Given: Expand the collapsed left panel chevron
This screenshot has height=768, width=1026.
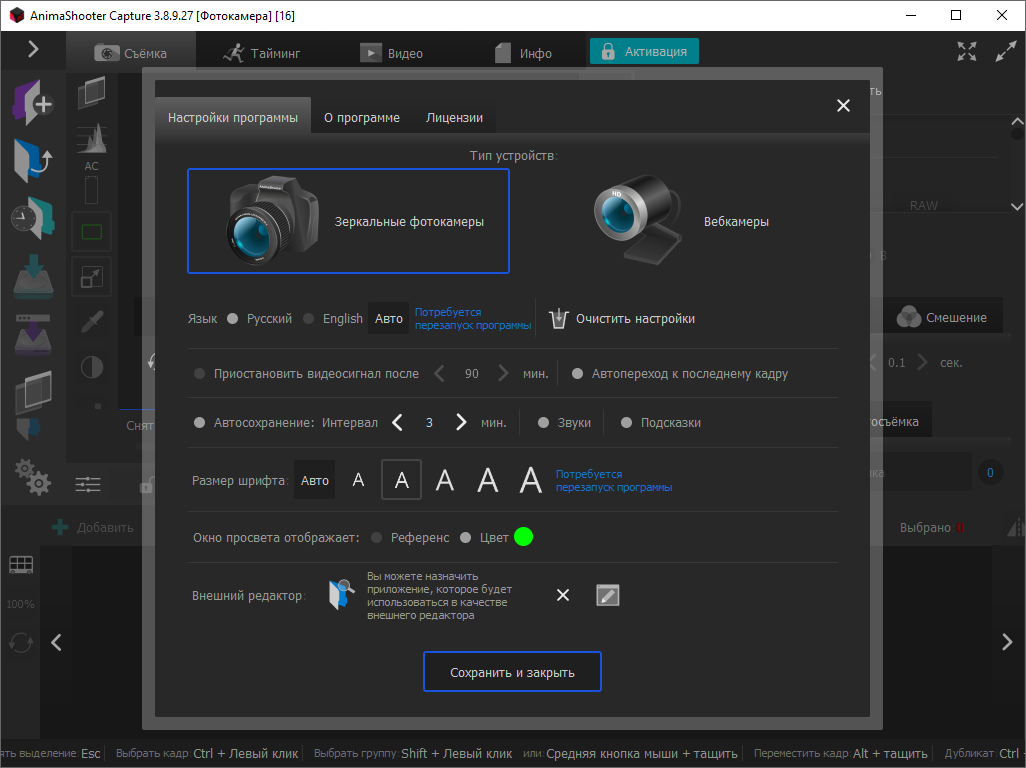Looking at the screenshot, I should (x=33, y=49).
